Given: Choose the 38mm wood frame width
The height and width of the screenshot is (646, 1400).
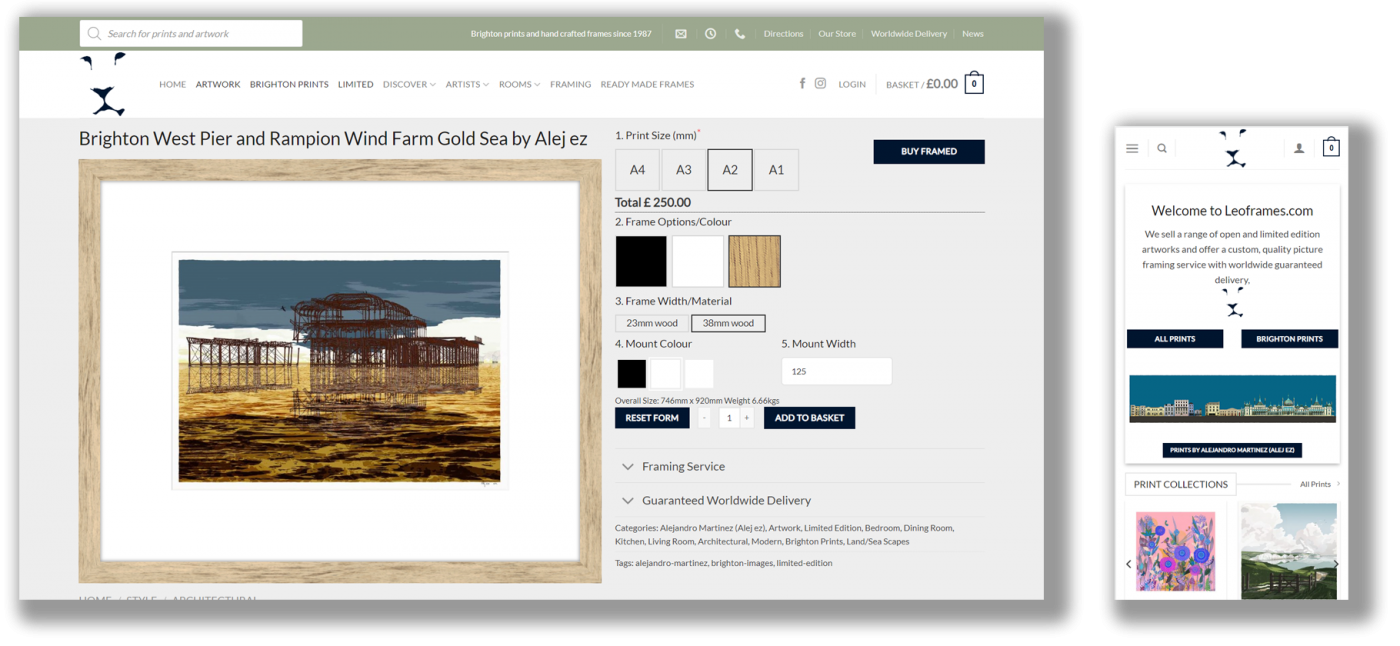Looking at the screenshot, I should (728, 323).
